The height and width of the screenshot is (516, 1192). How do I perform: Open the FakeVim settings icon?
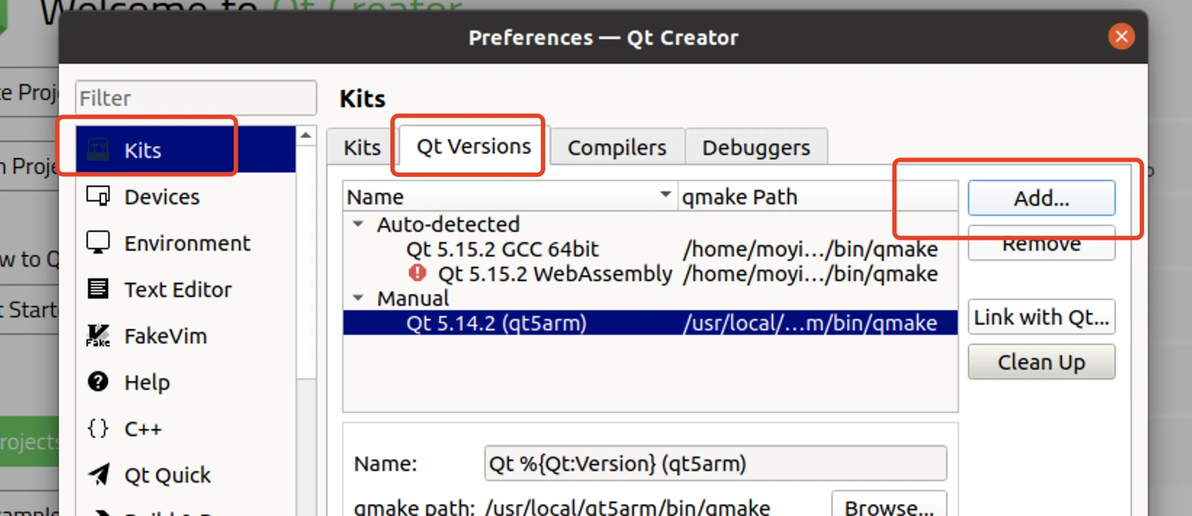[x=98, y=336]
